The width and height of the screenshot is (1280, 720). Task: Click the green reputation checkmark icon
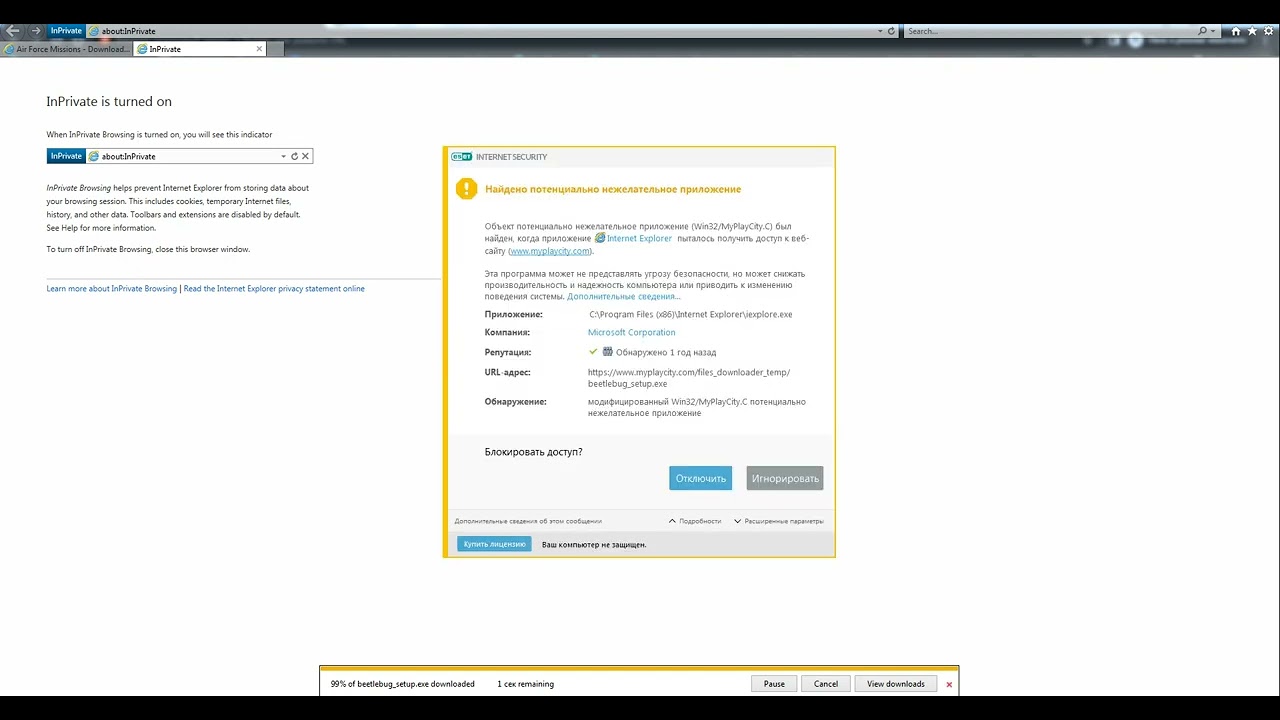coord(593,352)
